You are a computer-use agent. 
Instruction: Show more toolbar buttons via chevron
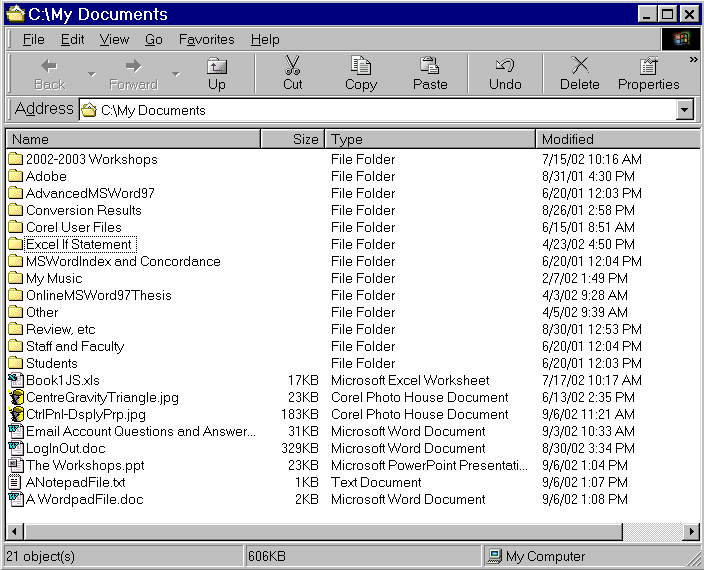point(694,59)
